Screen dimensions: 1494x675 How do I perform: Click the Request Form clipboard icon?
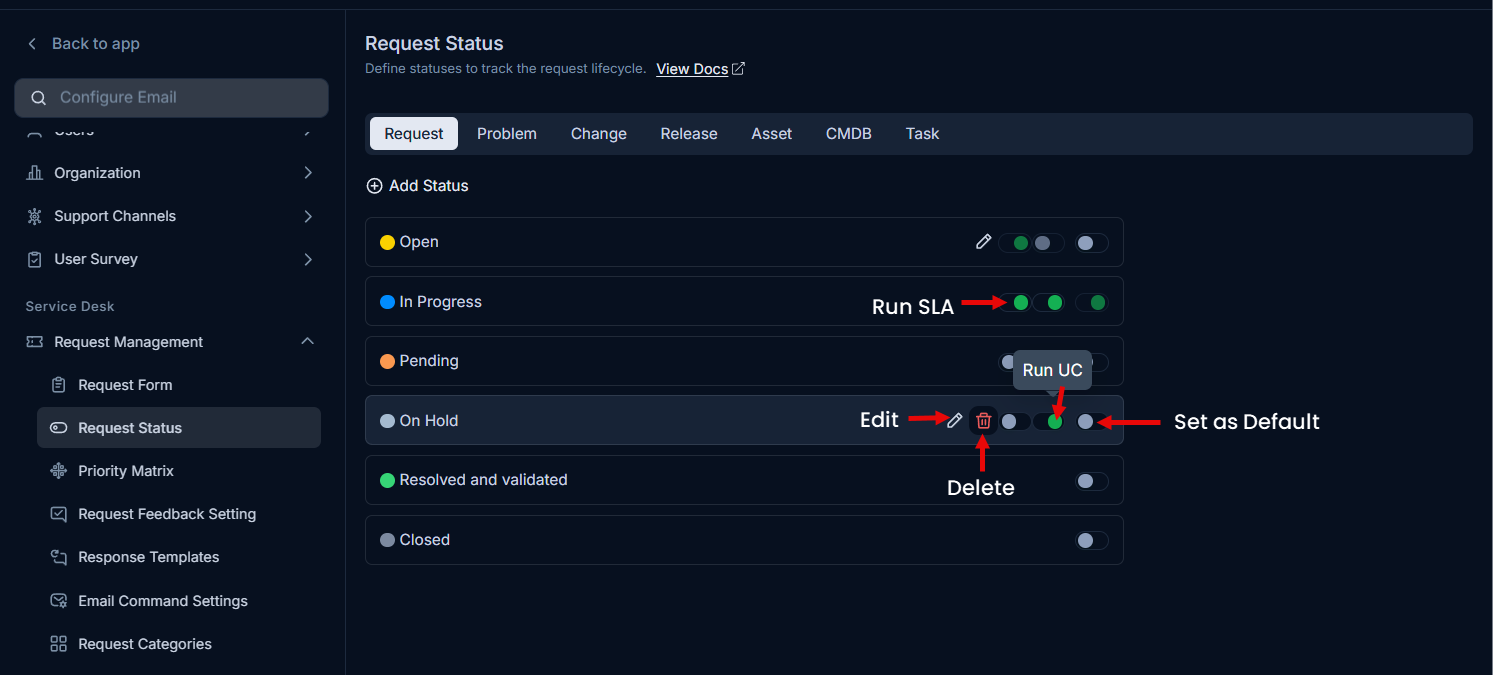click(x=59, y=385)
